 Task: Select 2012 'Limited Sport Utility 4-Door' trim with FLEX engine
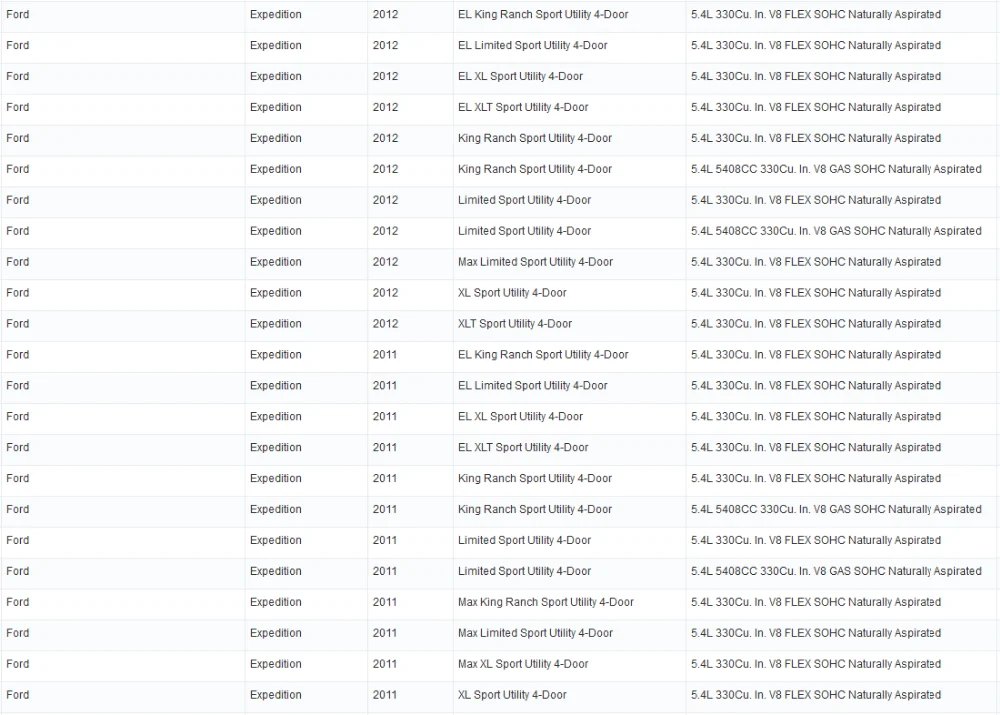pyautogui.click(x=524, y=200)
